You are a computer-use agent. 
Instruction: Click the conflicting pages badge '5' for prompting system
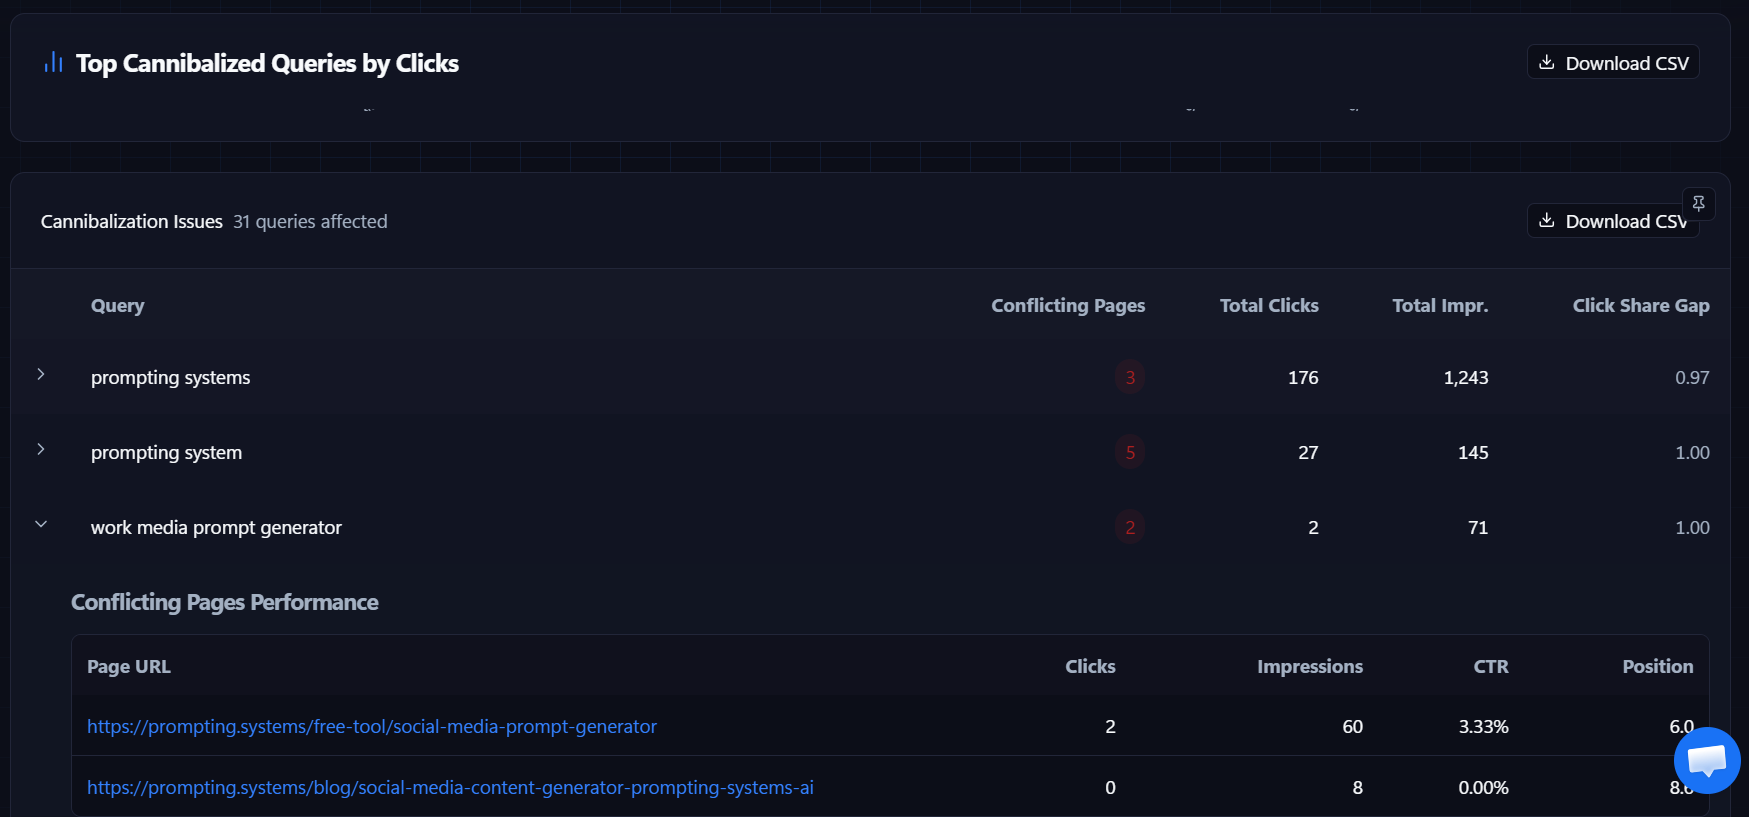point(1130,452)
